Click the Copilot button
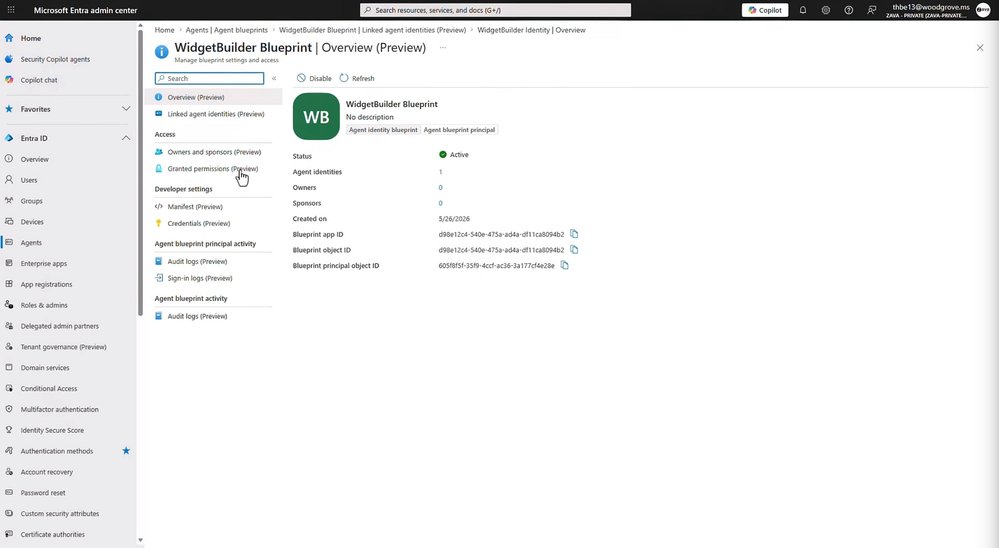Image resolution: width=999 pixels, height=548 pixels. point(765,10)
